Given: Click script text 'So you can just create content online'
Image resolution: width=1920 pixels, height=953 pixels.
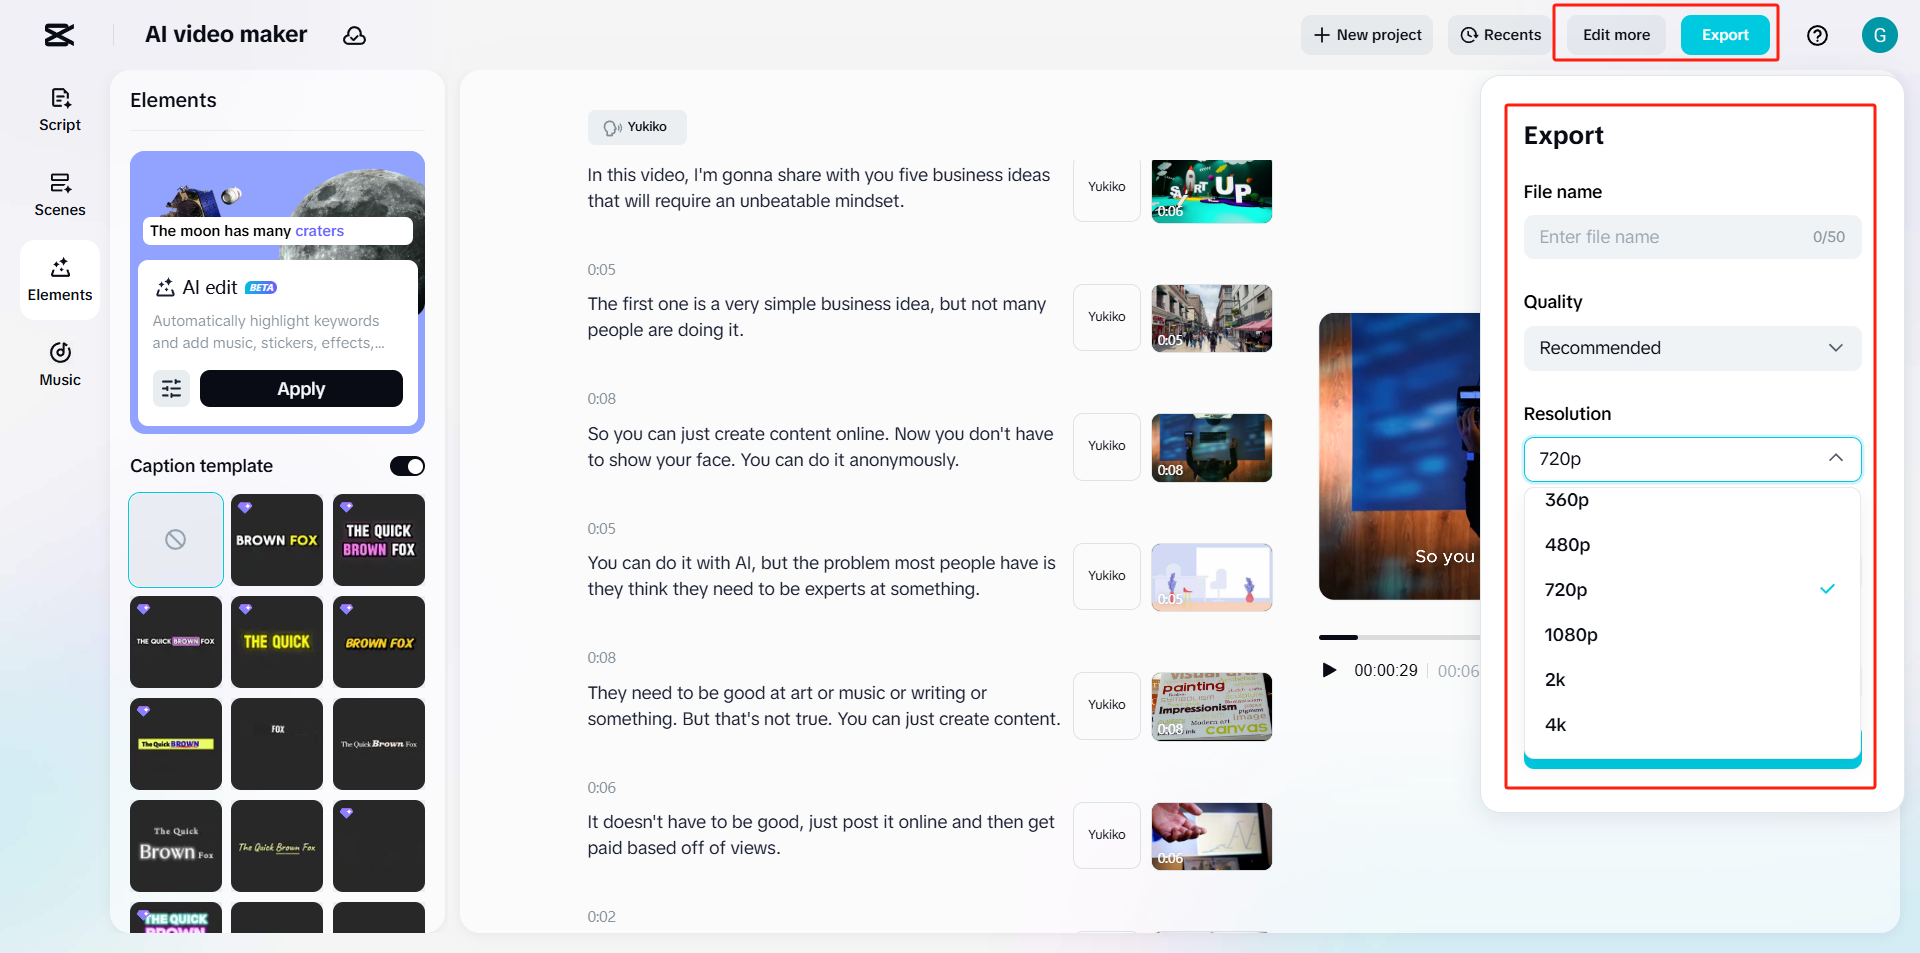Looking at the screenshot, I should (821, 447).
